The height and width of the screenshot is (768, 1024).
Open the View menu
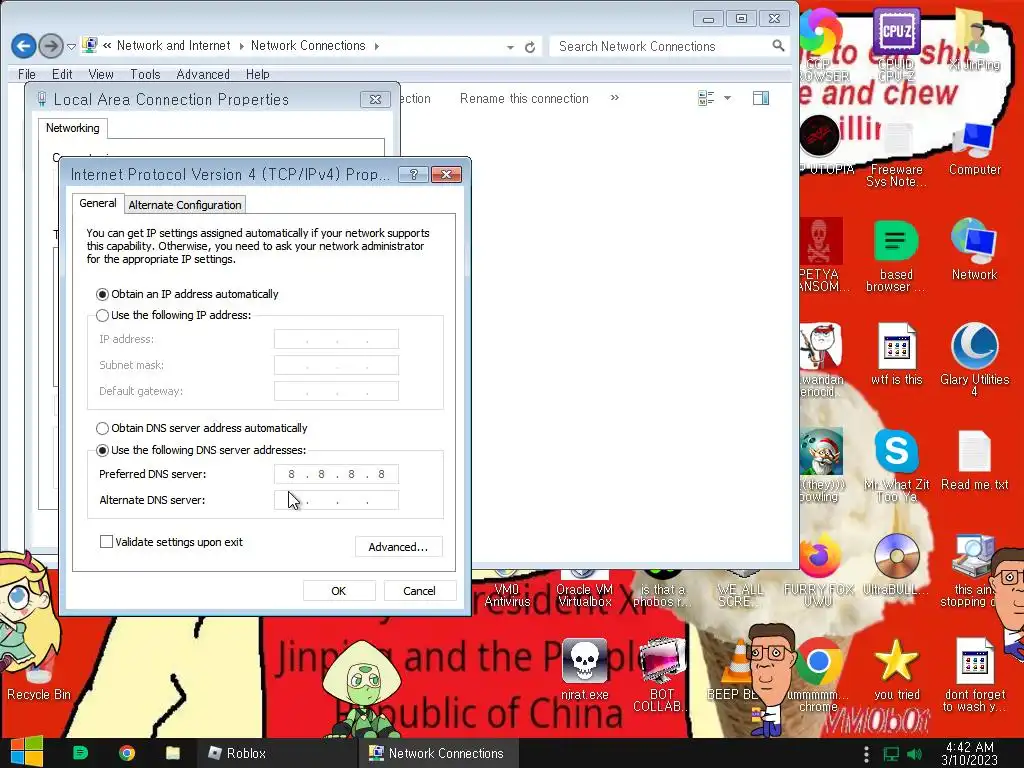(101, 74)
